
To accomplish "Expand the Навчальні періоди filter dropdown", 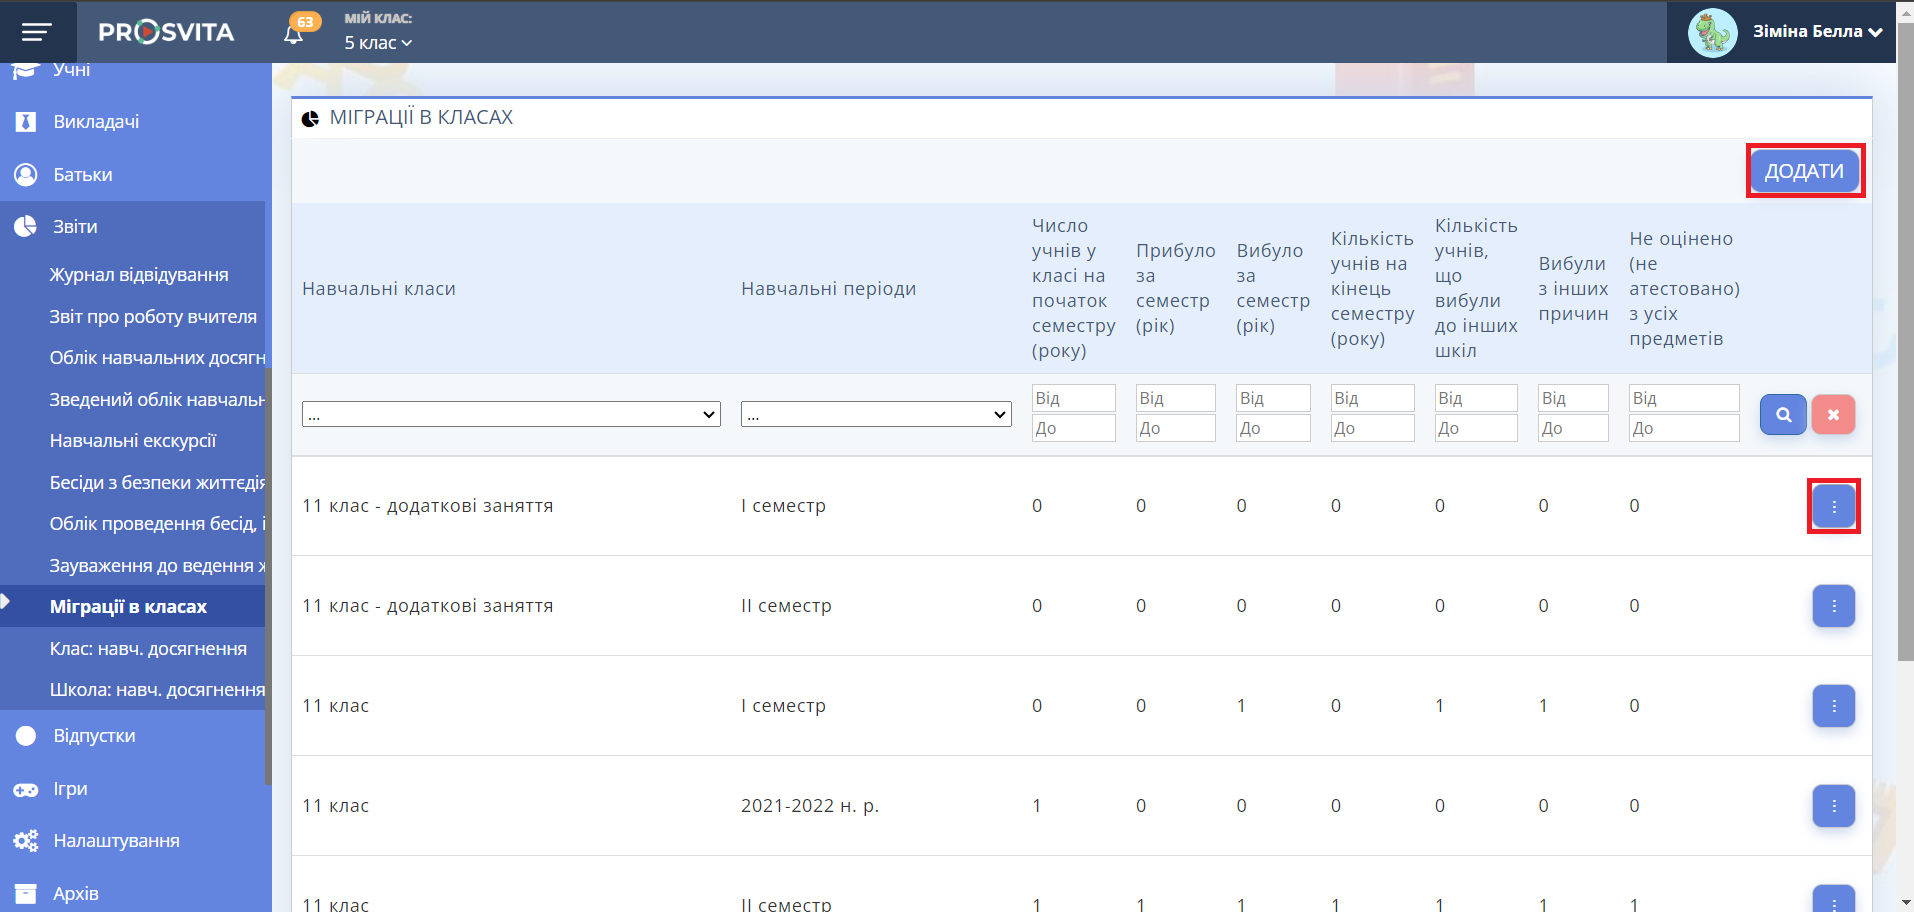I will (876, 414).
